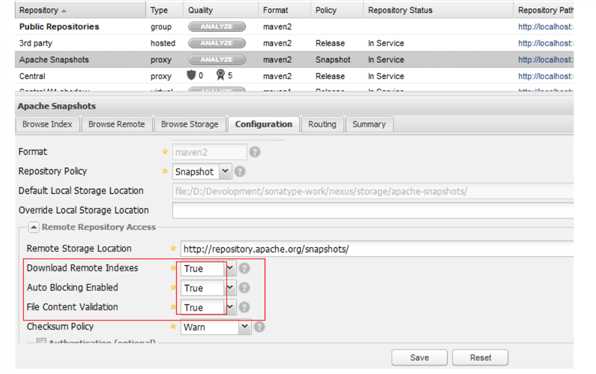Collapse the Remote Repository Access section
Screen dimensions: 596x374
pyautogui.click(x=33, y=227)
